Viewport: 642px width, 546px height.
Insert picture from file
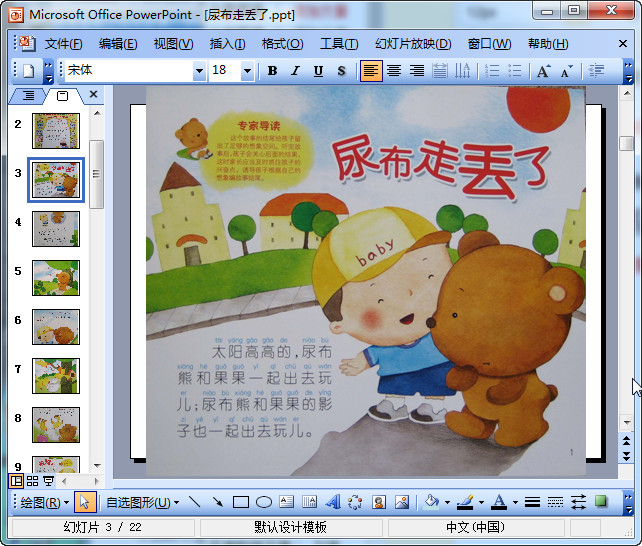pos(402,502)
